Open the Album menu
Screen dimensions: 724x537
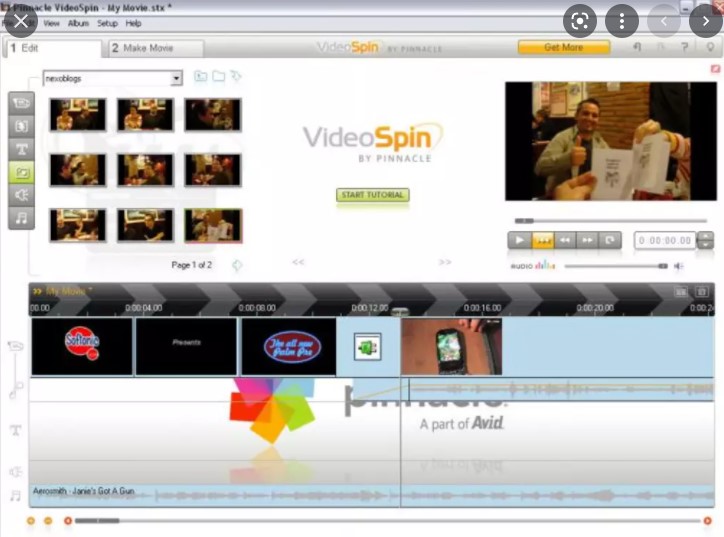pos(78,23)
